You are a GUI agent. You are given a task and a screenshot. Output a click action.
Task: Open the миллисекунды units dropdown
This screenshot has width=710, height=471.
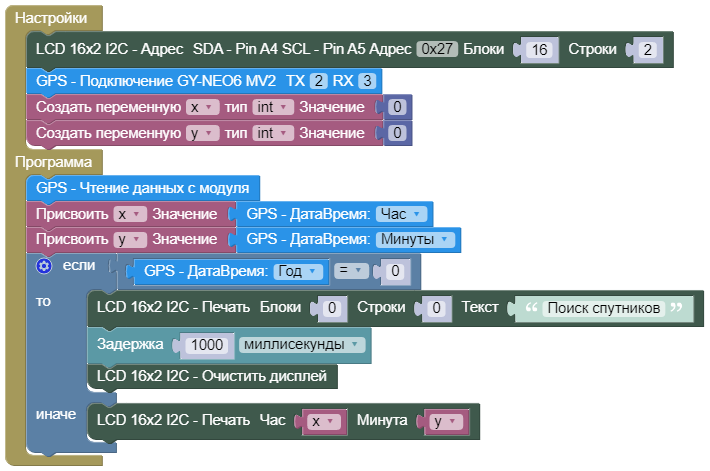[x=303, y=344]
